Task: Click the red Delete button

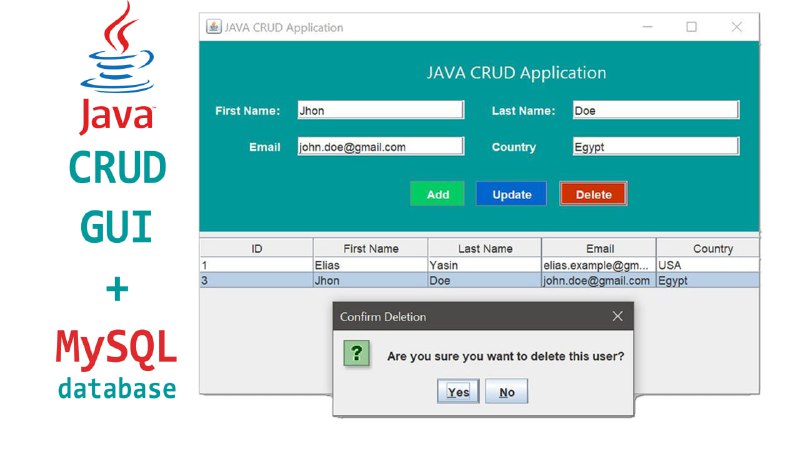Action: [x=593, y=194]
